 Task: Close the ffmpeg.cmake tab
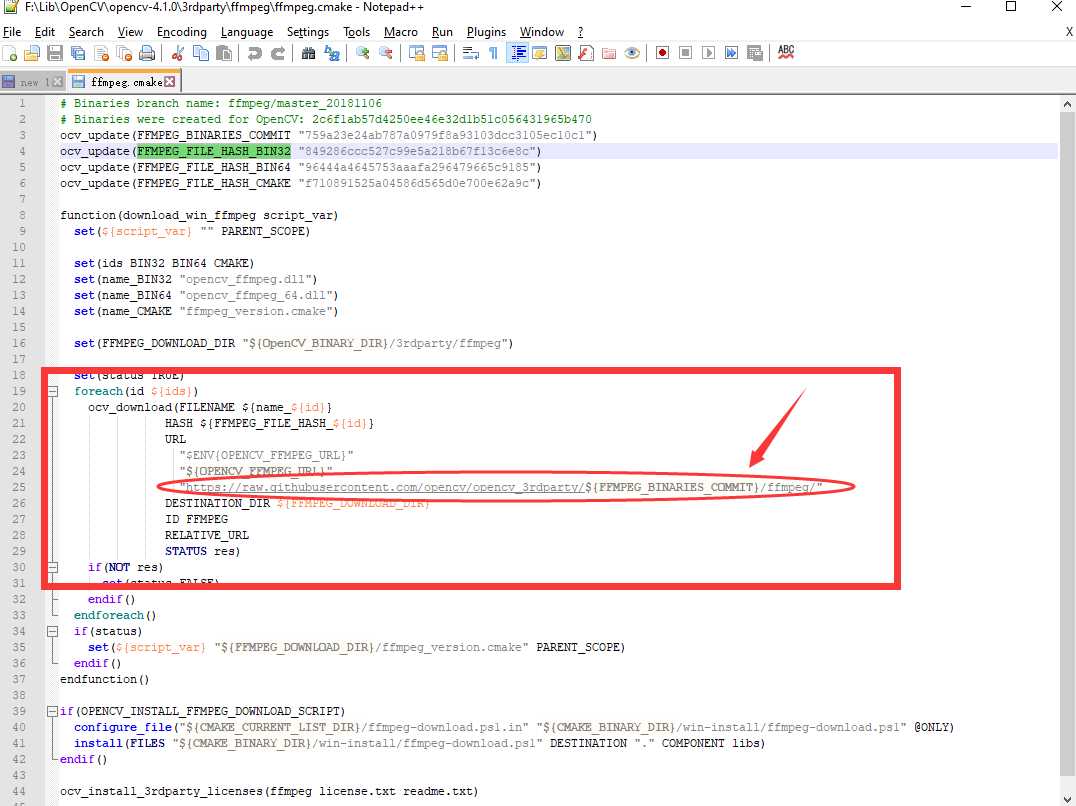169,82
